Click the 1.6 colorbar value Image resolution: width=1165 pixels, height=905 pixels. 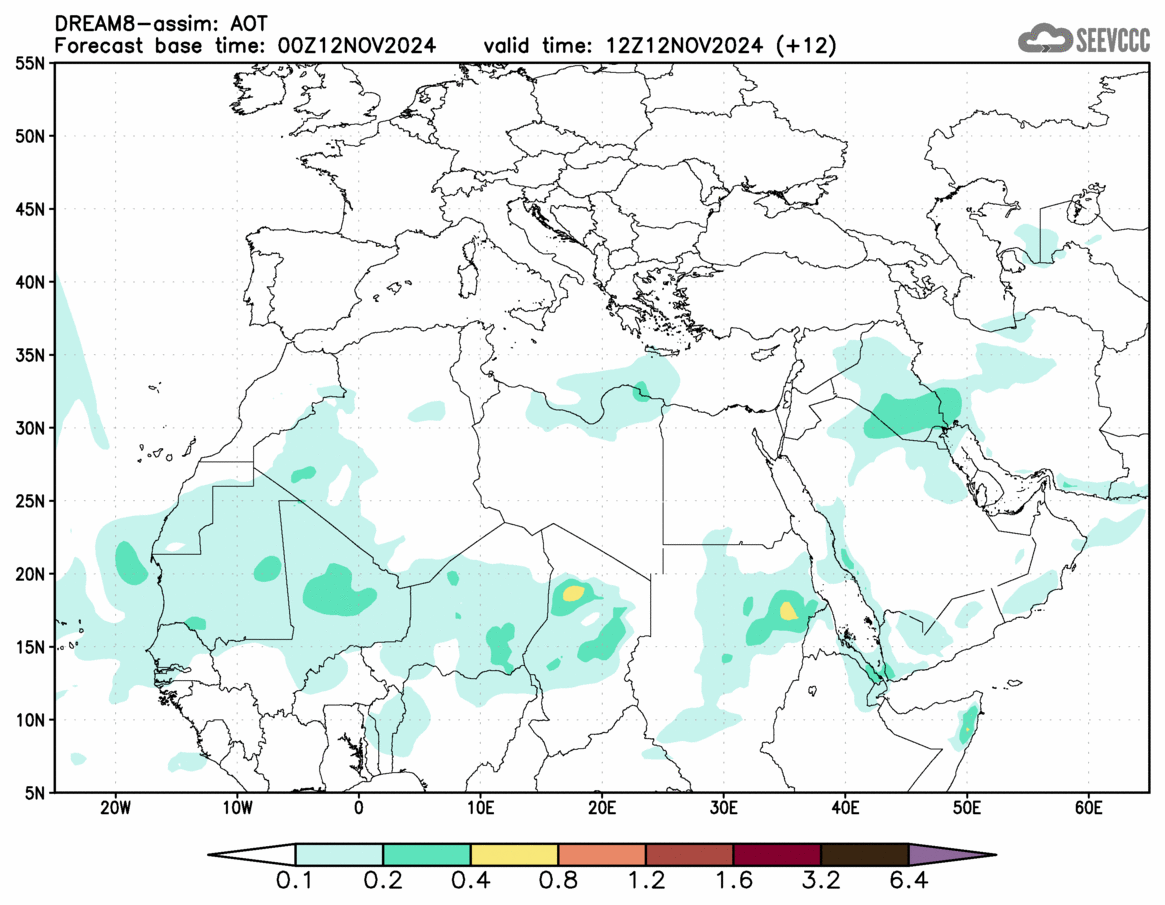pyautogui.click(x=733, y=881)
